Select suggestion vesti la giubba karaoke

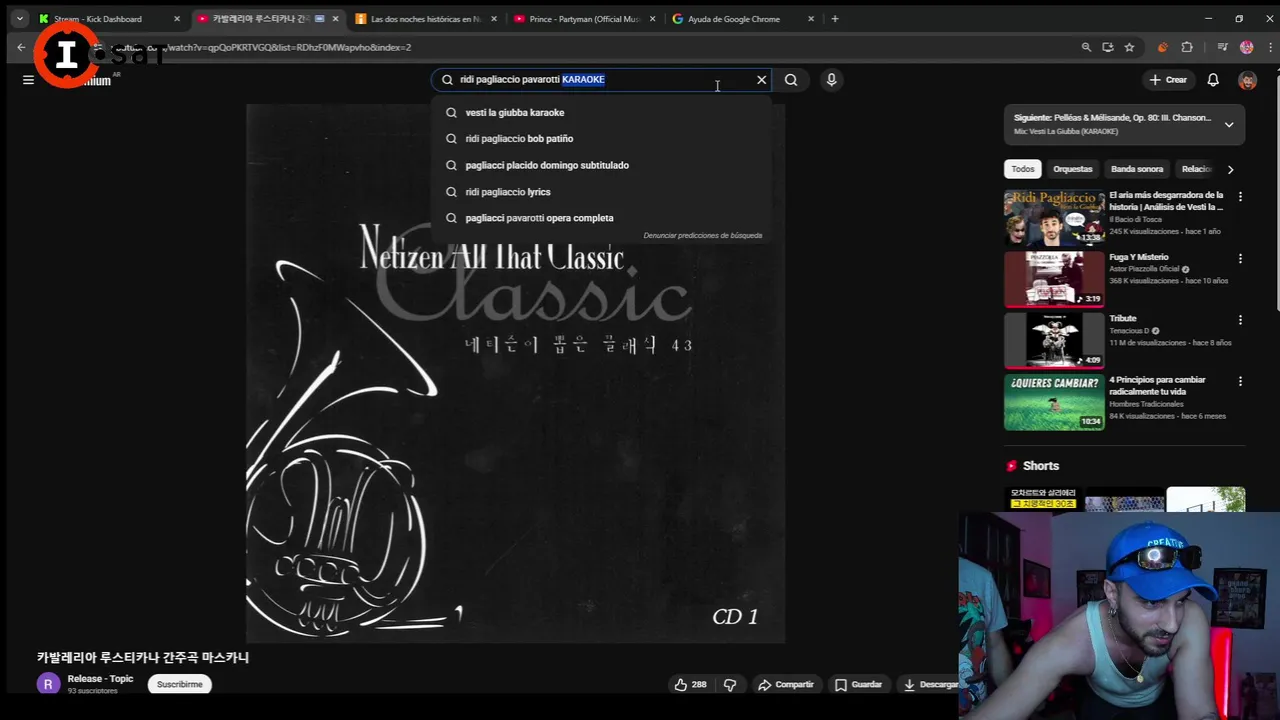point(601,113)
